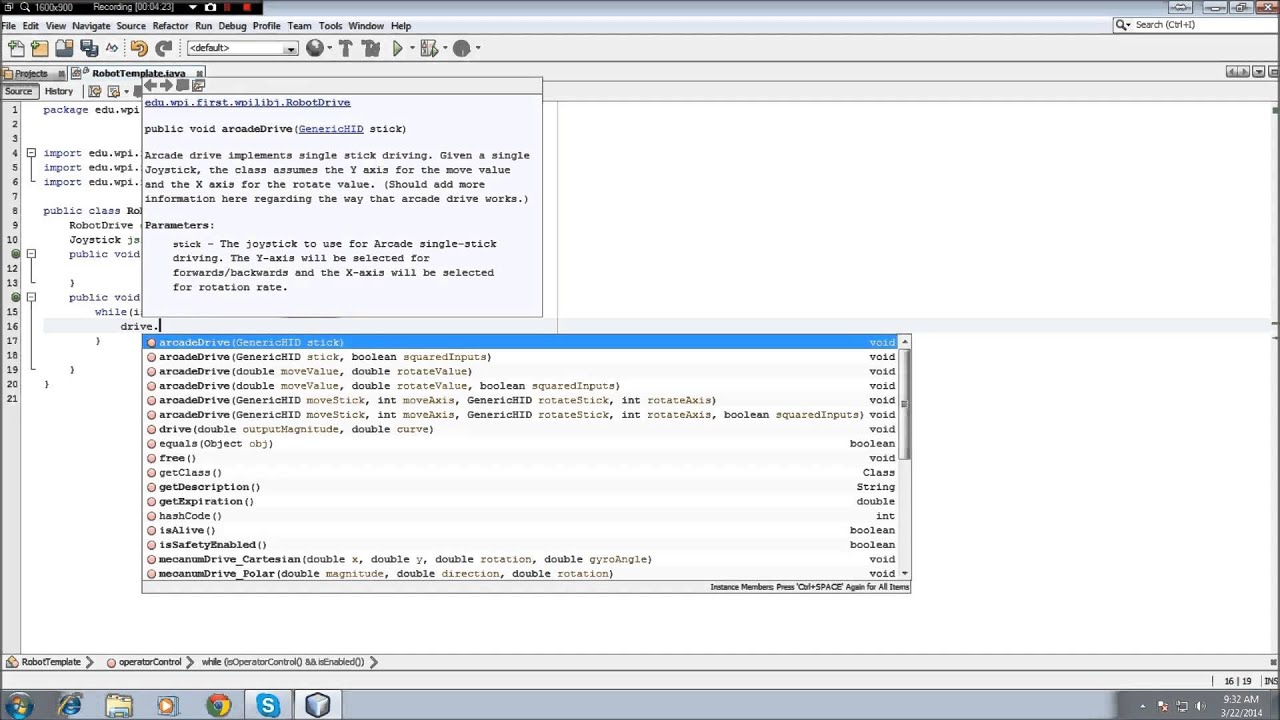Select mecanumDrive_Polar completion item
Viewport: 1280px width, 720px height.
coord(520,574)
